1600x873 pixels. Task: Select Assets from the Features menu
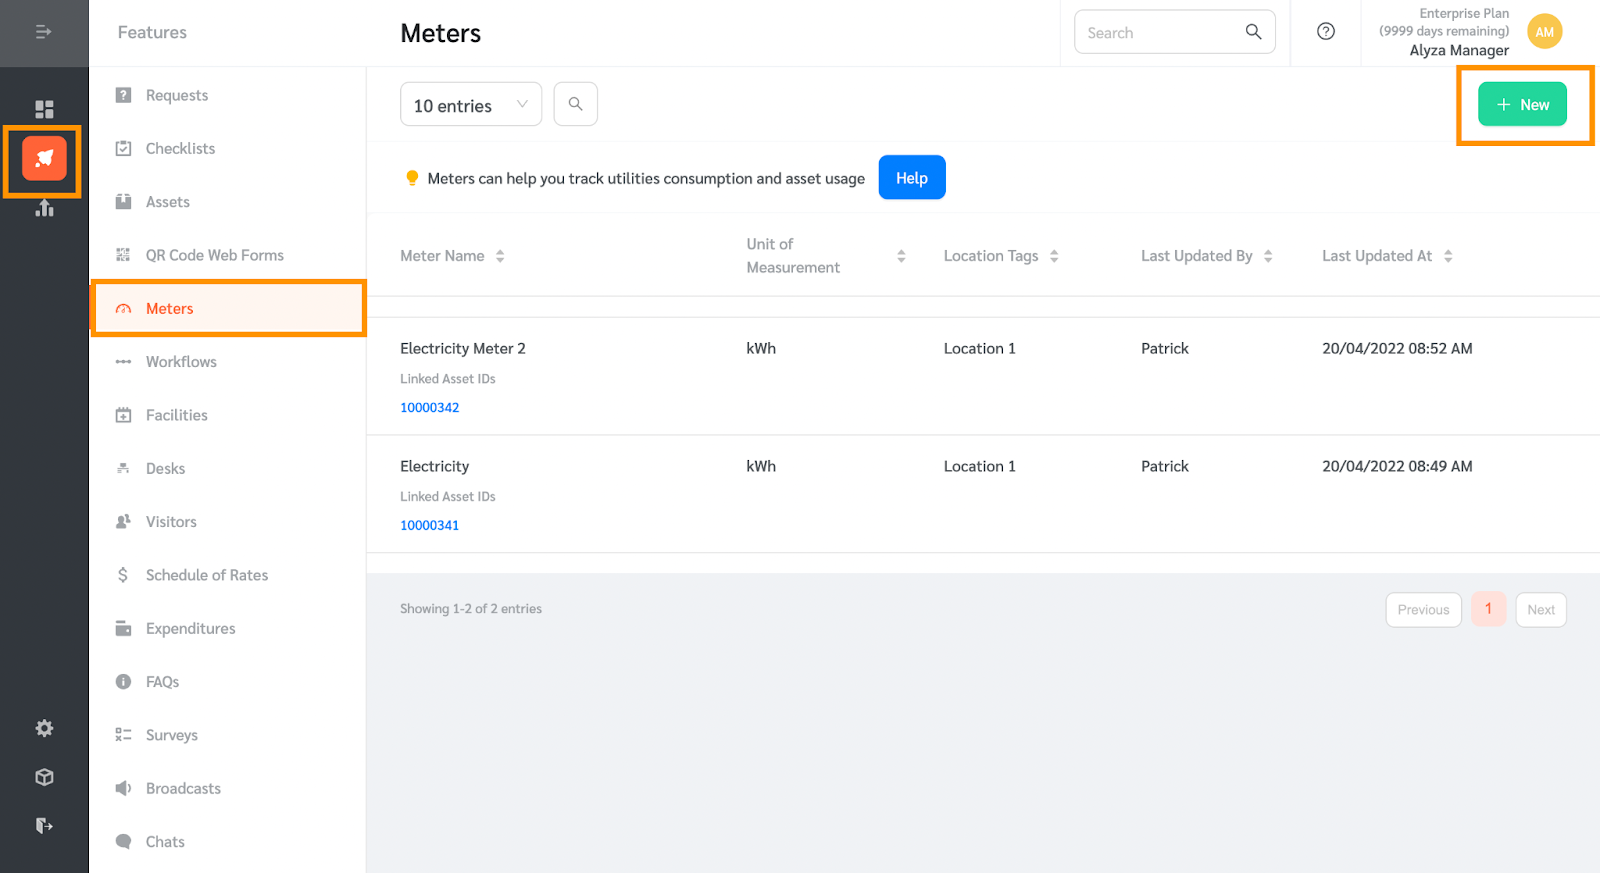pyautogui.click(x=167, y=201)
